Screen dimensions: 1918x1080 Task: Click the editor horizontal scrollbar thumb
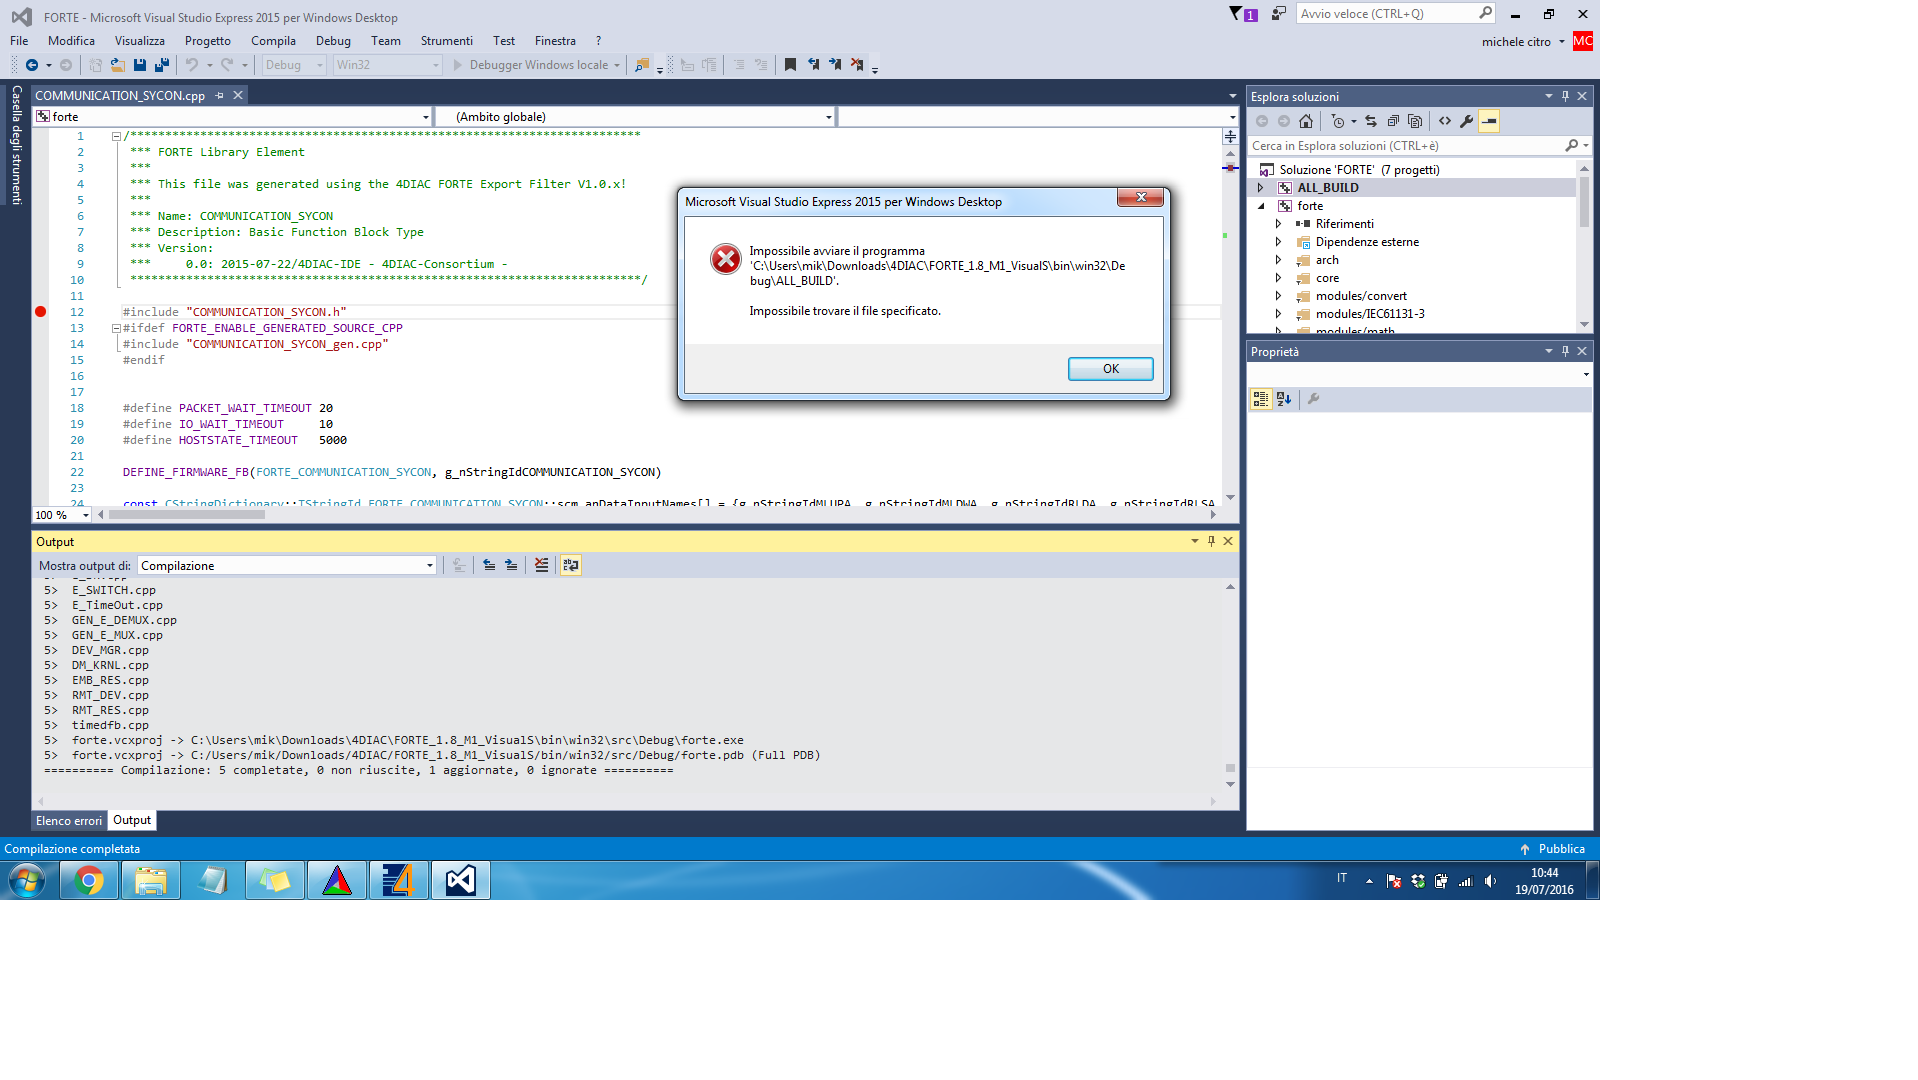[x=187, y=515]
